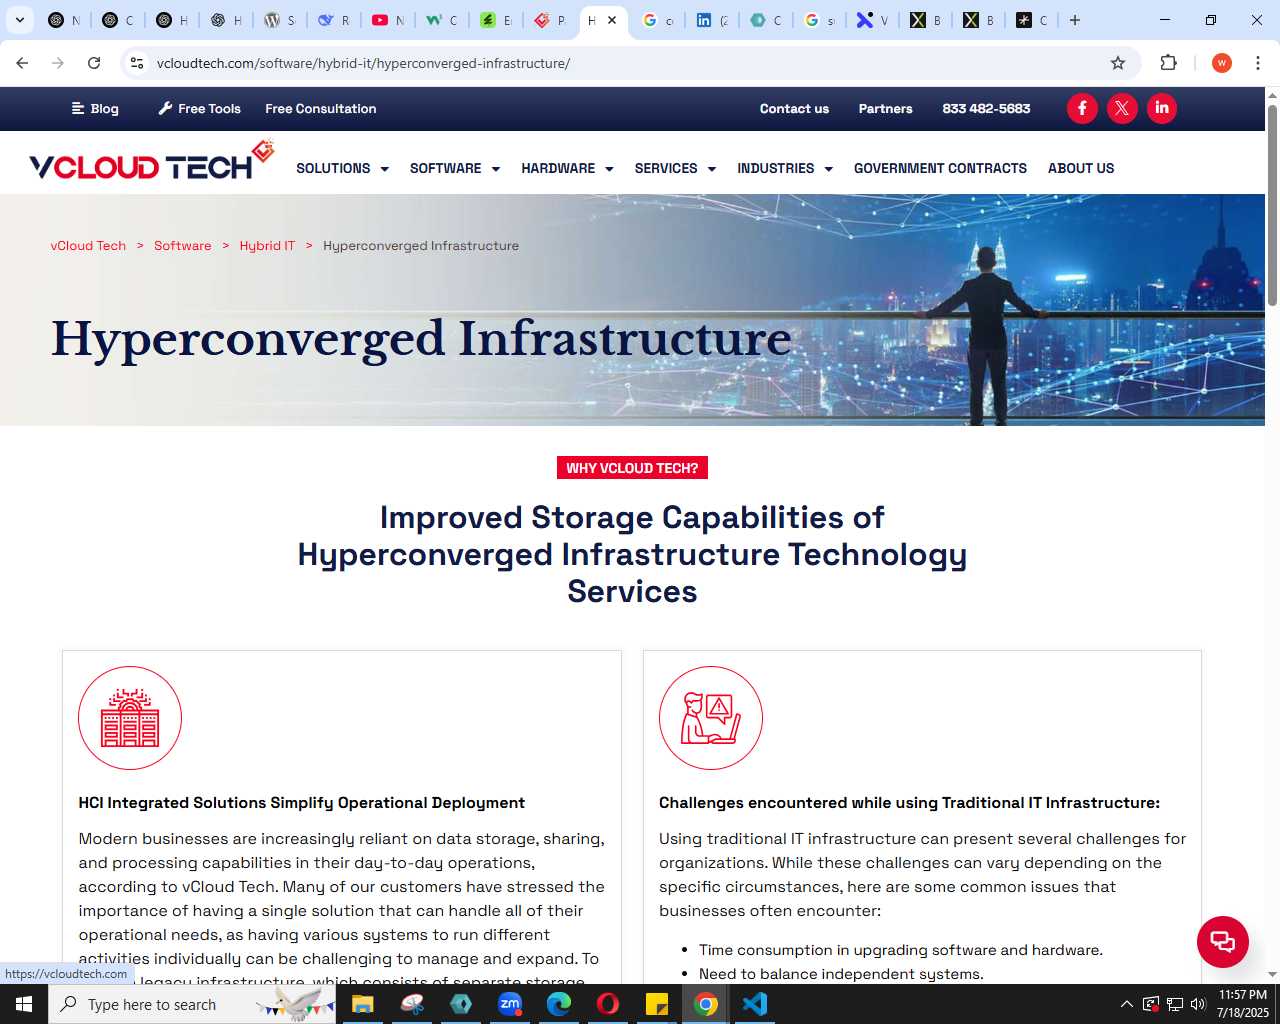
Task: Open the Contact us link
Action: (x=794, y=108)
